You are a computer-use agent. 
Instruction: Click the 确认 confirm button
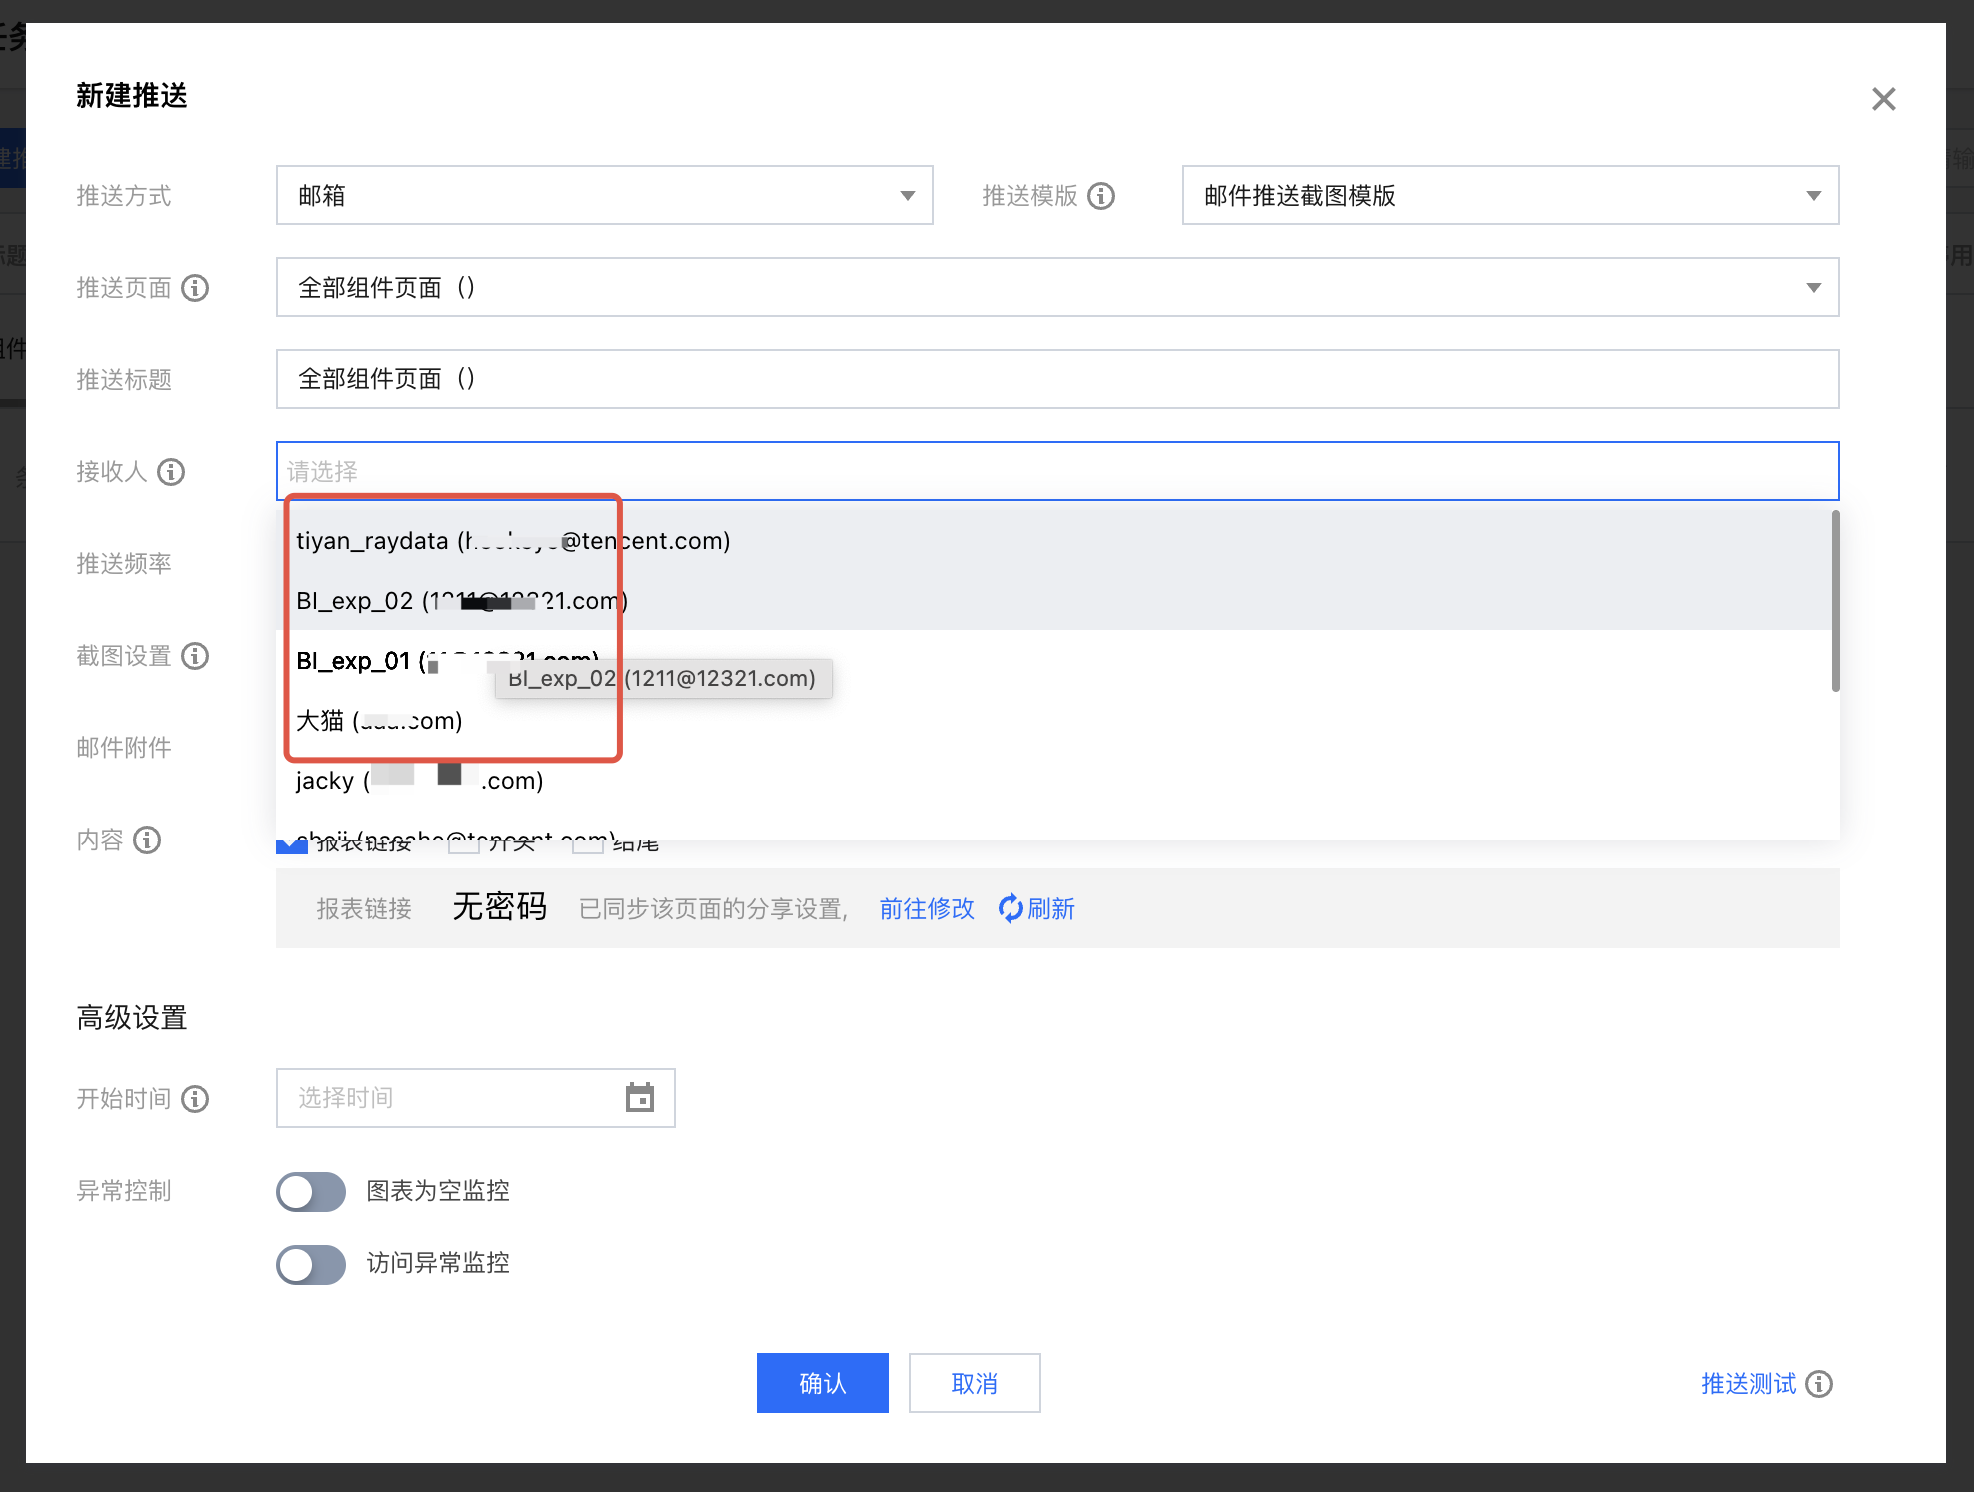pos(822,1383)
